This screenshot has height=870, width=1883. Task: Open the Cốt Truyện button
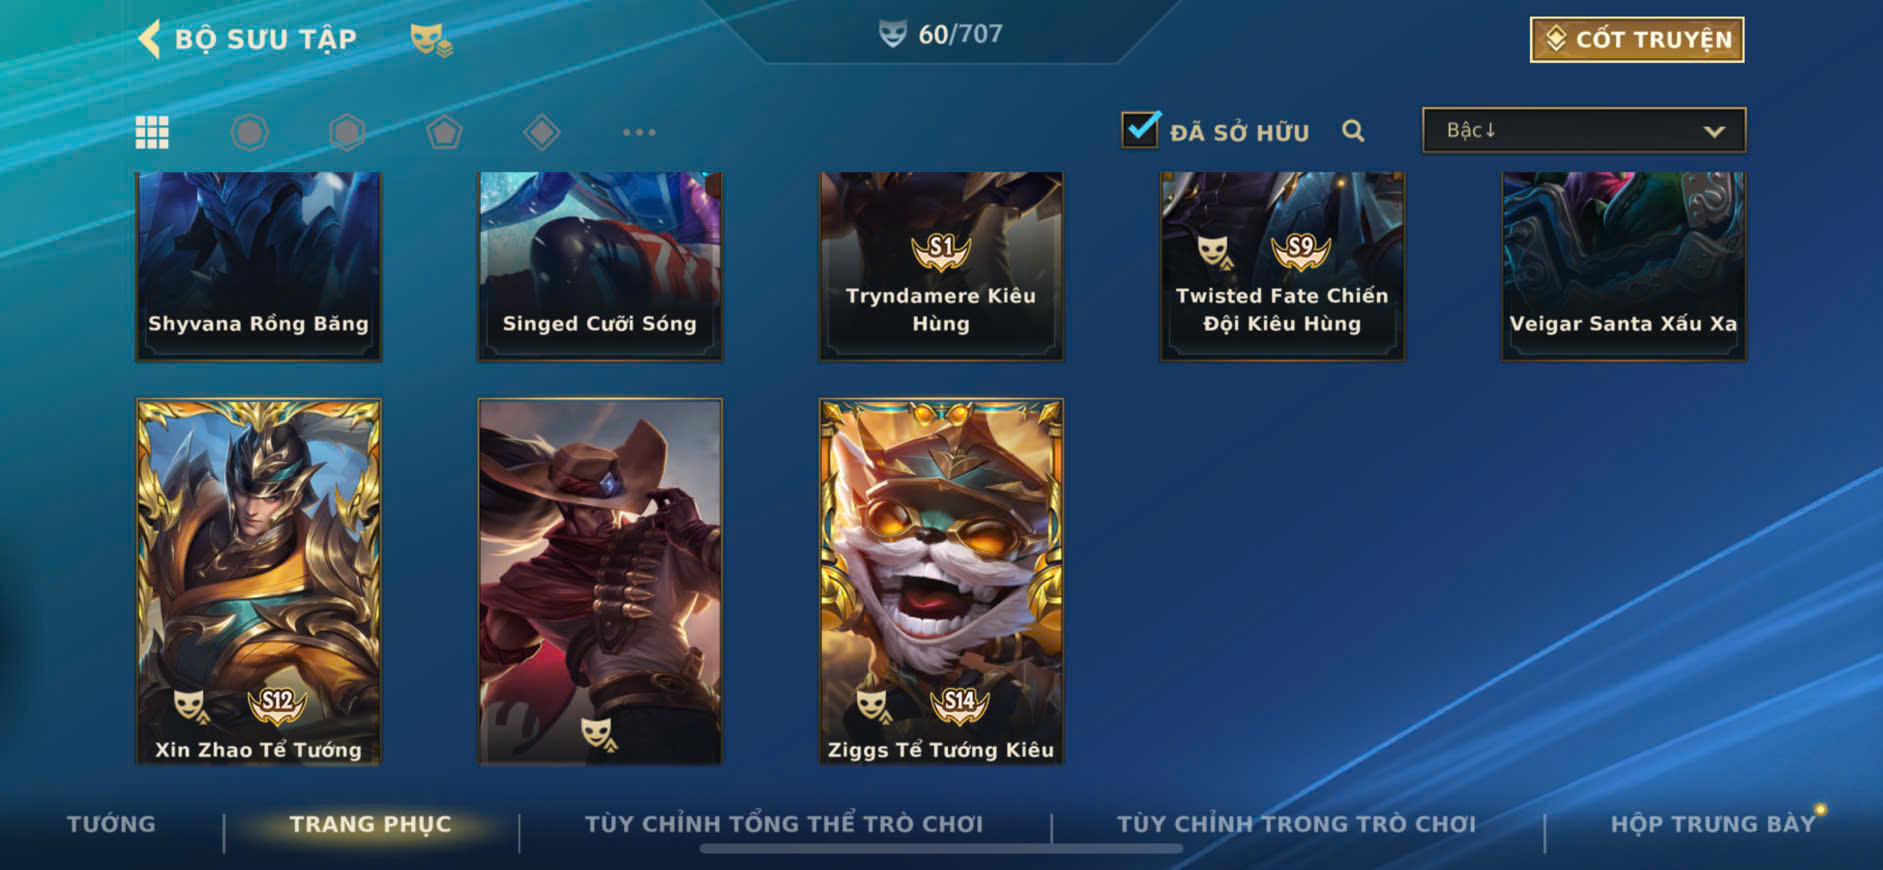(x=1637, y=40)
